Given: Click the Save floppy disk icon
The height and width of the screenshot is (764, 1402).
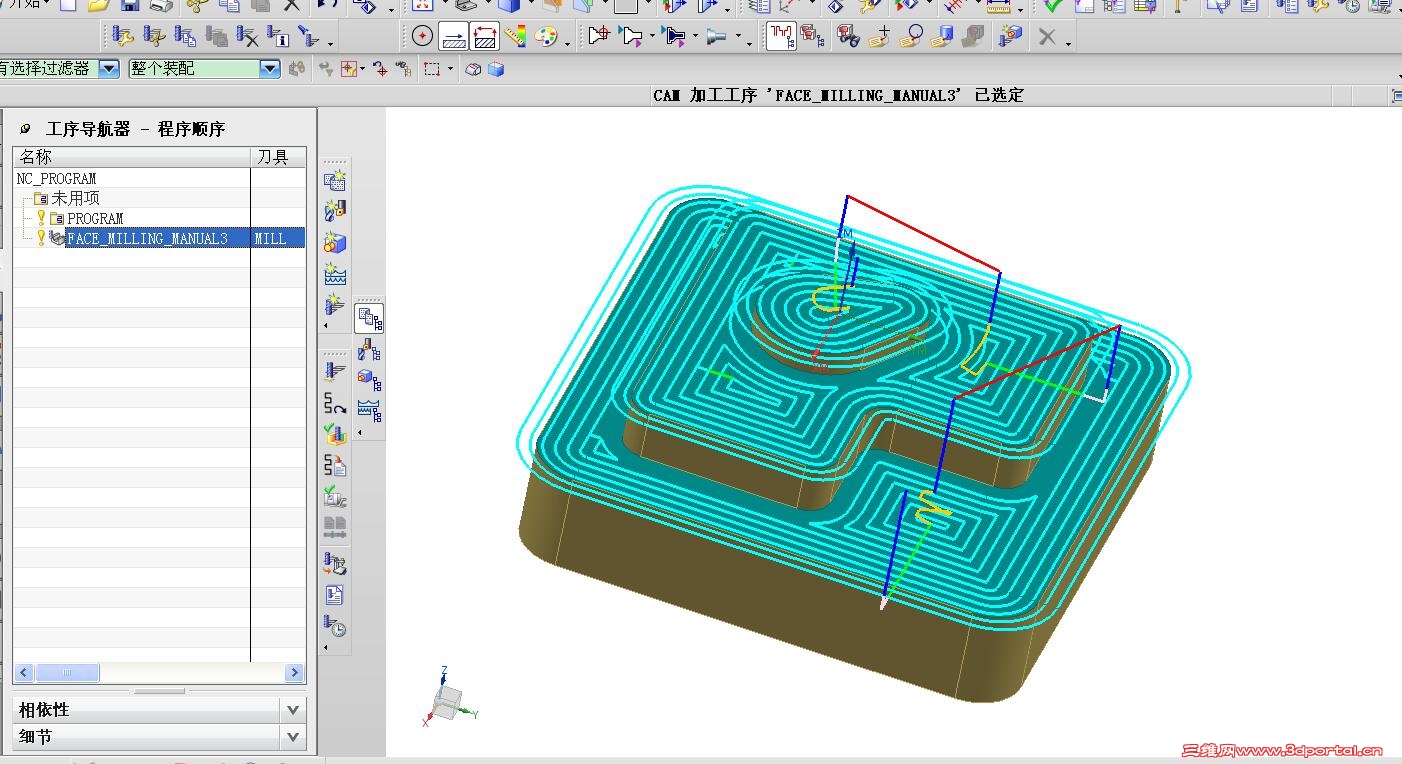Looking at the screenshot, I should click(x=129, y=5).
